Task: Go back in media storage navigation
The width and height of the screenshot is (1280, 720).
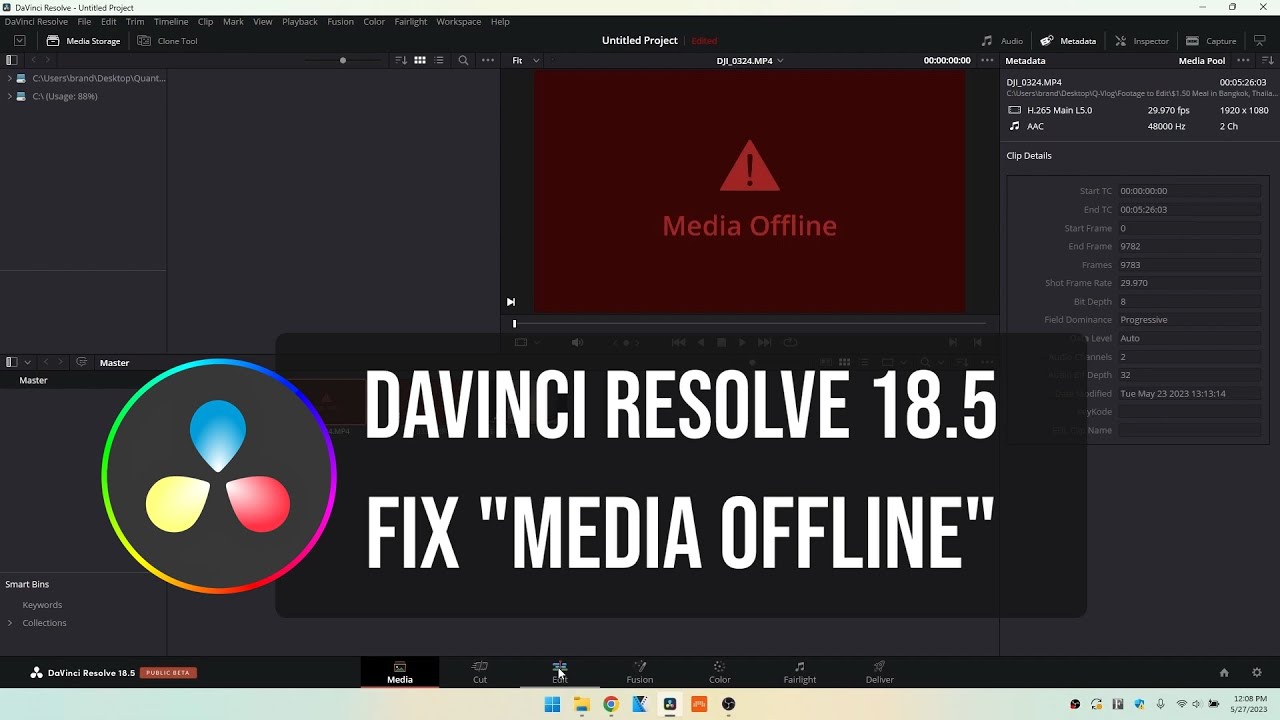Action: [32, 60]
